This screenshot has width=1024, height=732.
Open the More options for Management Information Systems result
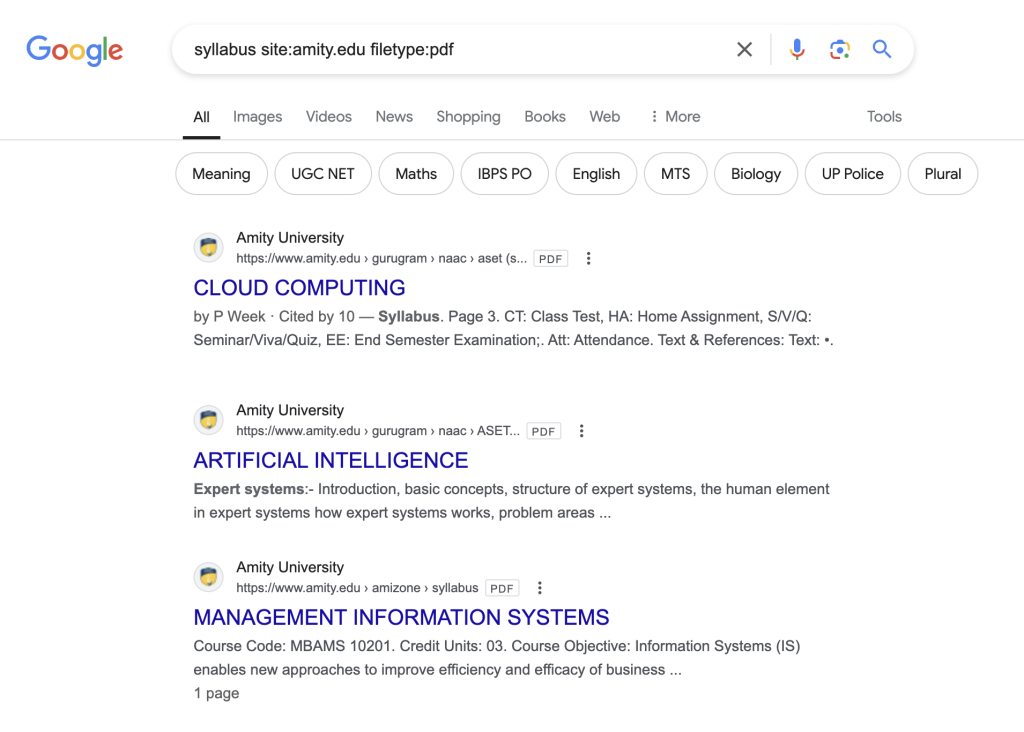coord(539,588)
